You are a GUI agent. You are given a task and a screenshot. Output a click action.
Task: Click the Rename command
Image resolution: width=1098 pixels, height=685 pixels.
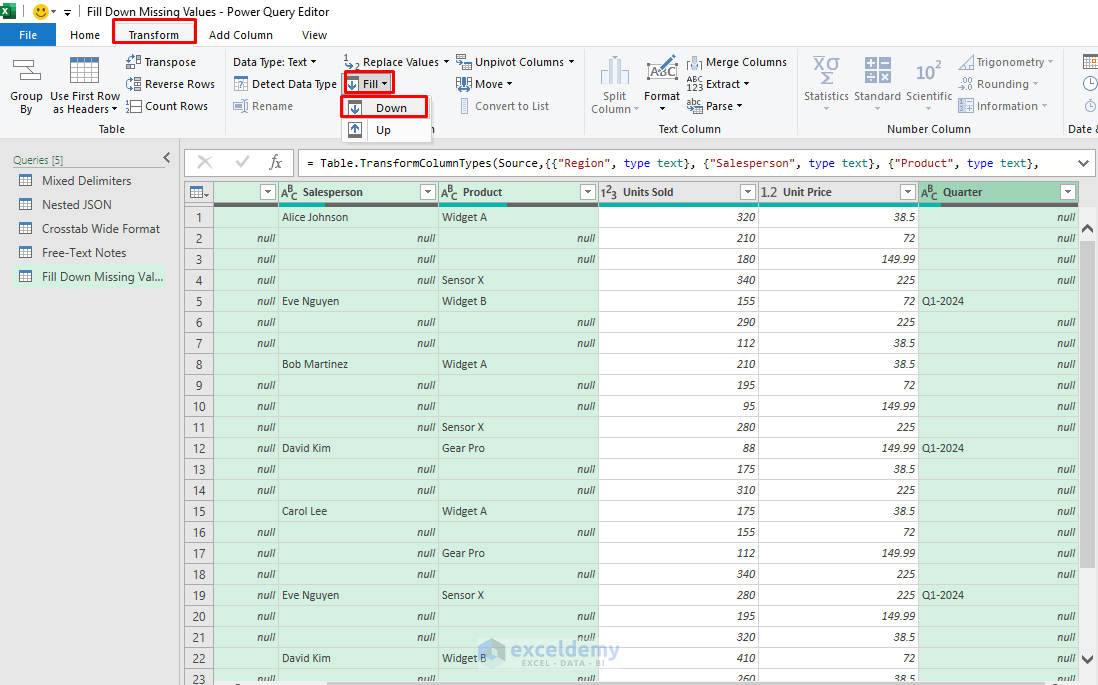(263, 106)
